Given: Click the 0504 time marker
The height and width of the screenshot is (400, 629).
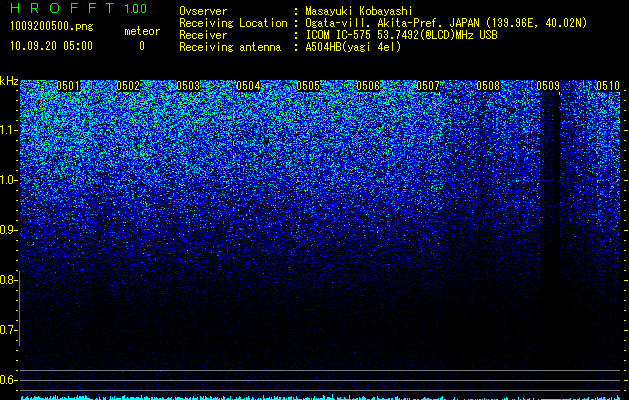Looking at the screenshot, I should click(x=248, y=86).
